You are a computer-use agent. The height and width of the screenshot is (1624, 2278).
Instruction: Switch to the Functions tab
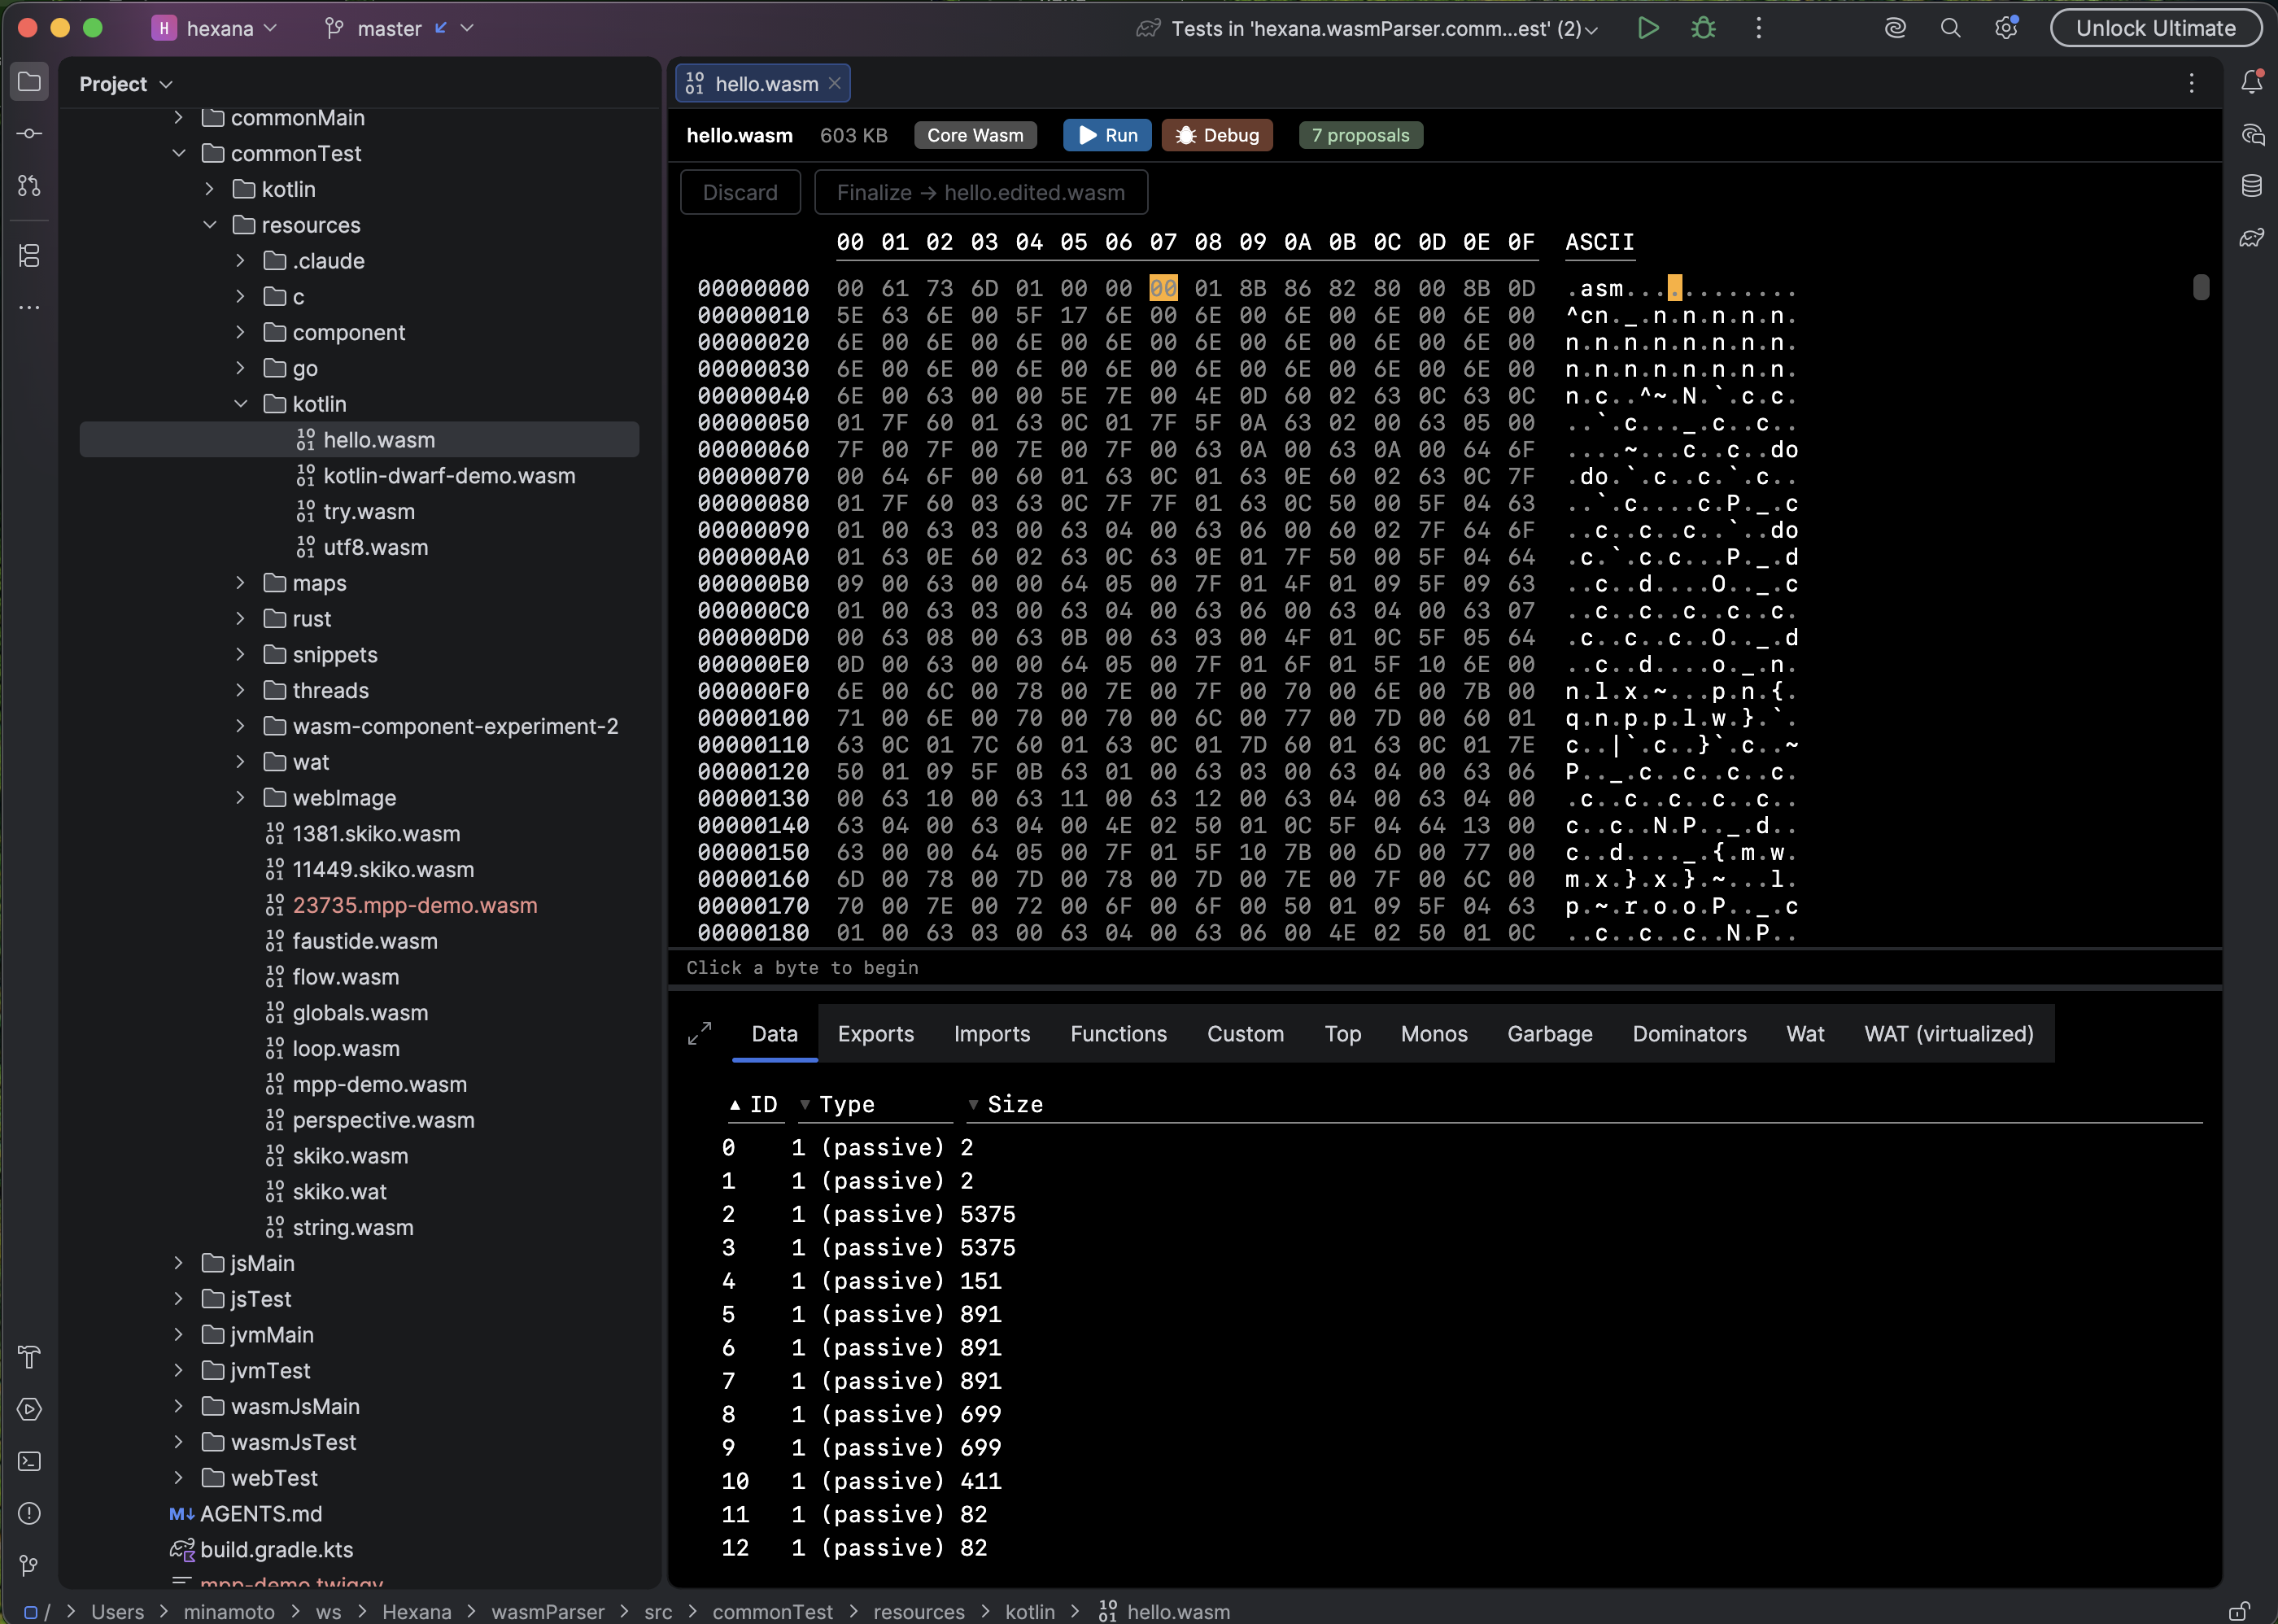pos(1118,1034)
